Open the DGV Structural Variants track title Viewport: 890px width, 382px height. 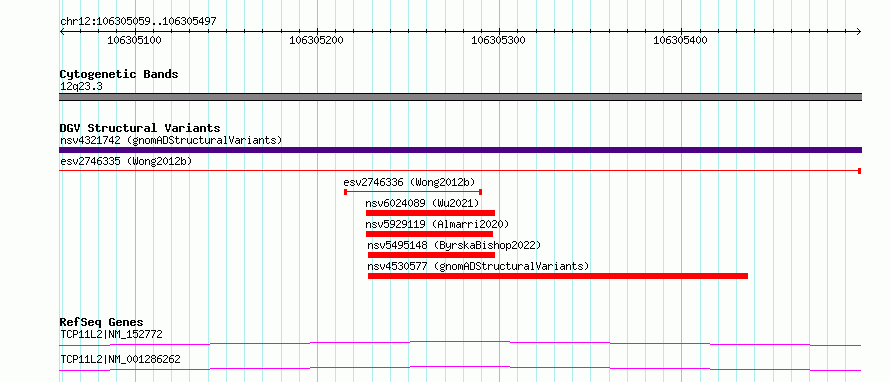pyautogui.click(x=140, y=128)
